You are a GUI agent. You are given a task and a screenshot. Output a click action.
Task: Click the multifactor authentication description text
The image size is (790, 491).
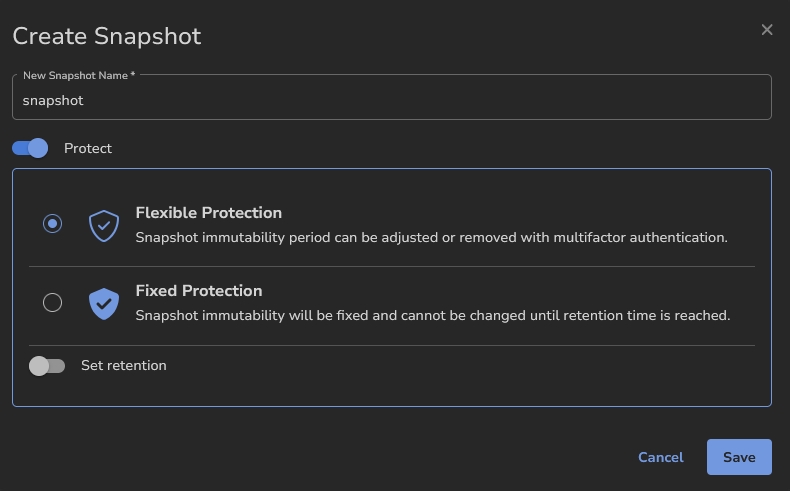[431, 237]
